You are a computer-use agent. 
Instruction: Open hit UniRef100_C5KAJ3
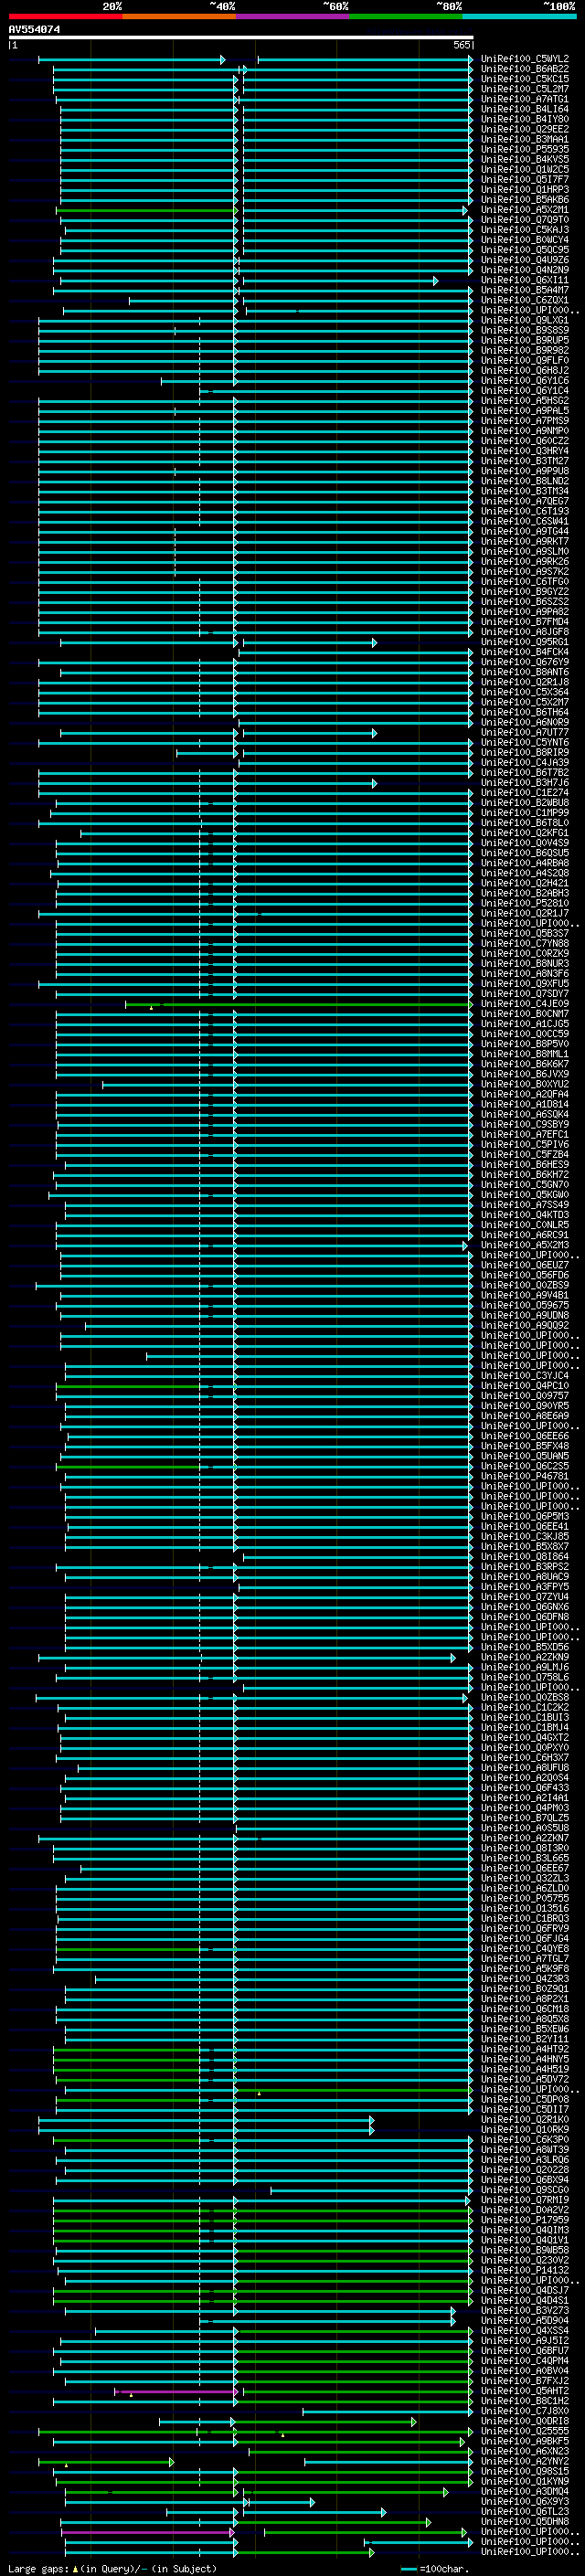(525, 230)
